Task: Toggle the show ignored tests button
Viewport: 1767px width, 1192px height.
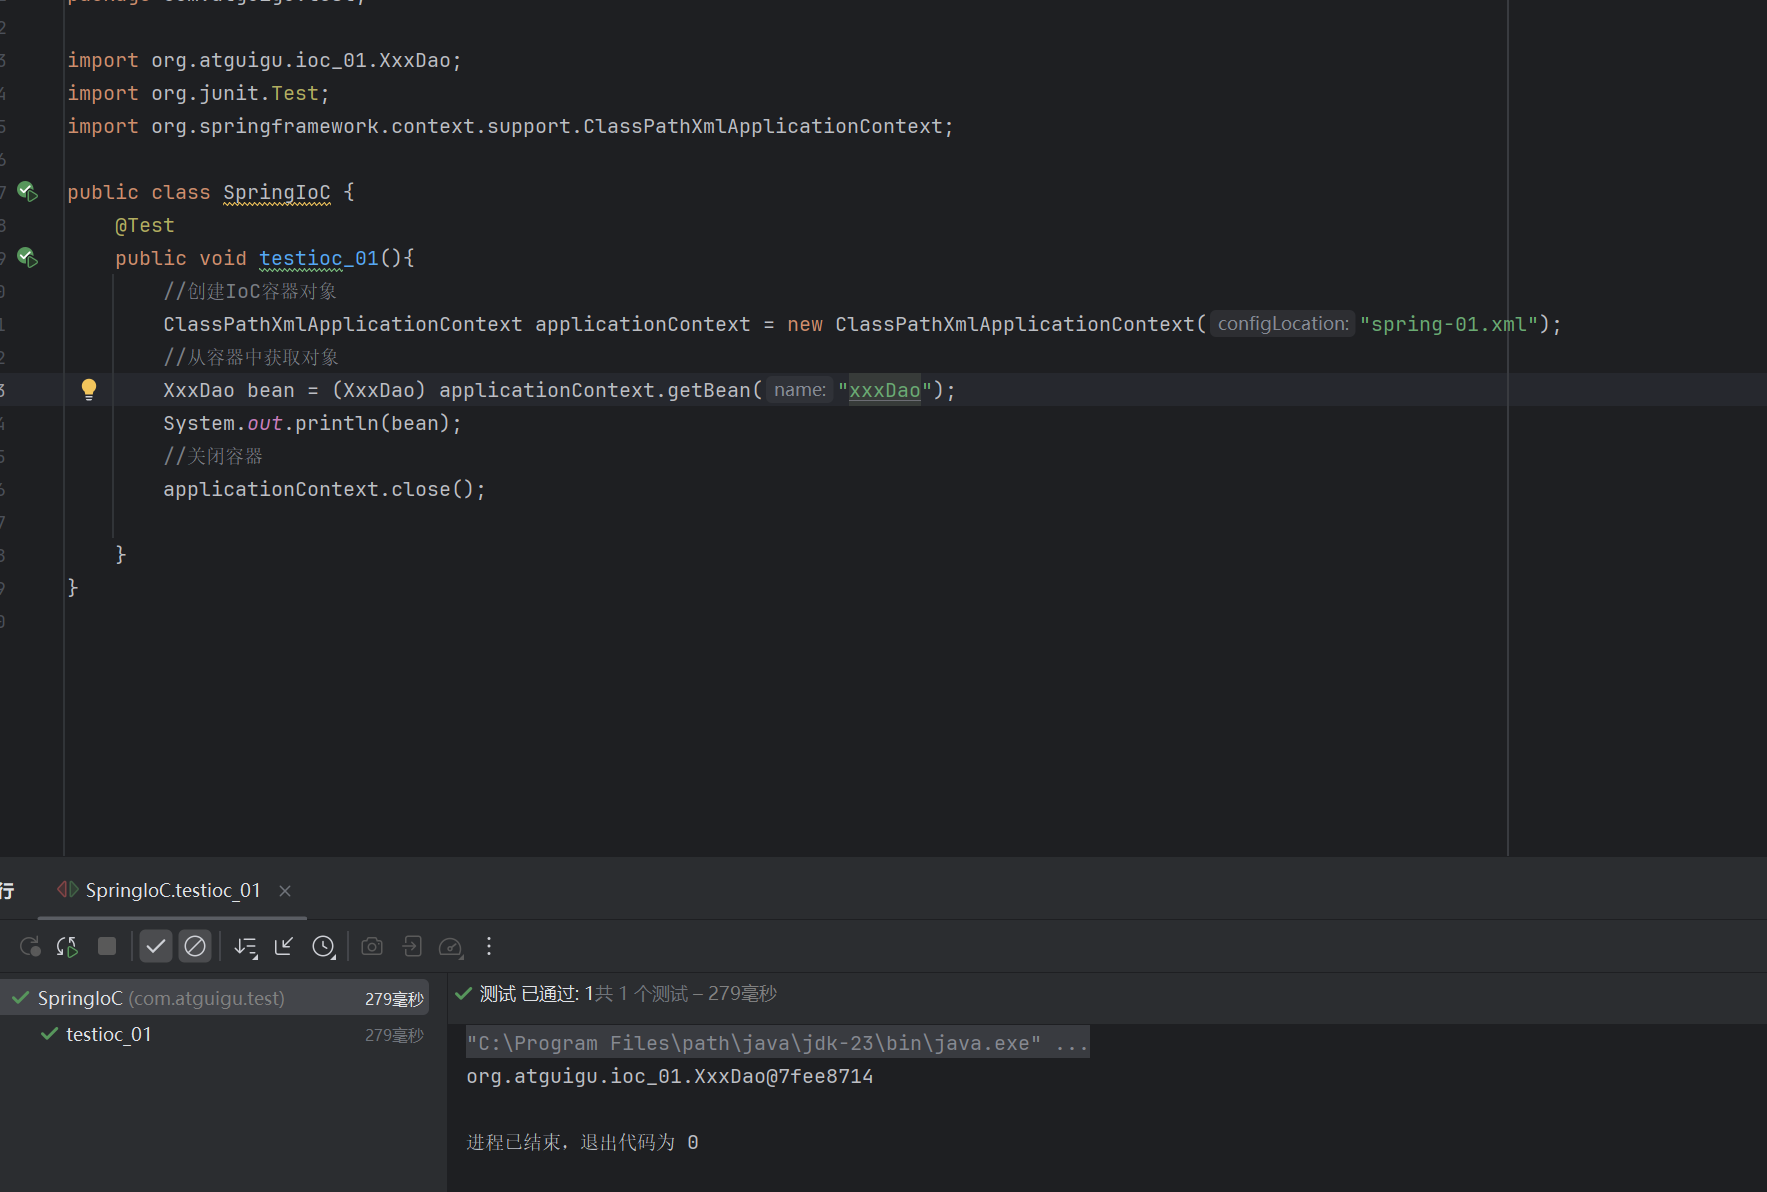Action: (x=195, y=946)
